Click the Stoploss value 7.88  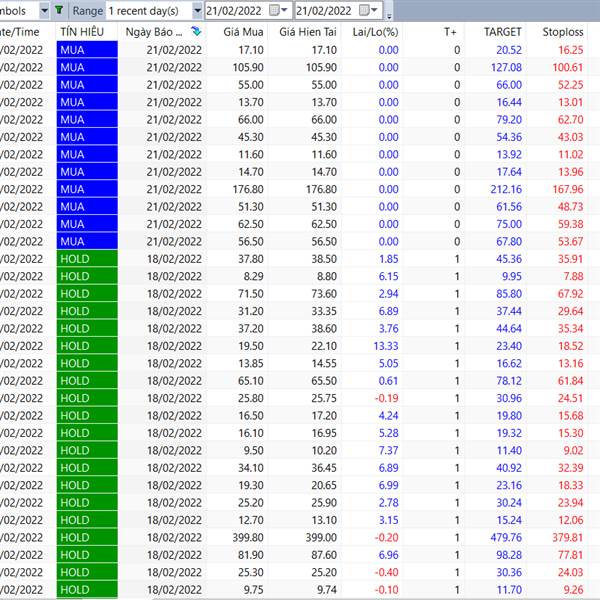click(x=573, y=276)
